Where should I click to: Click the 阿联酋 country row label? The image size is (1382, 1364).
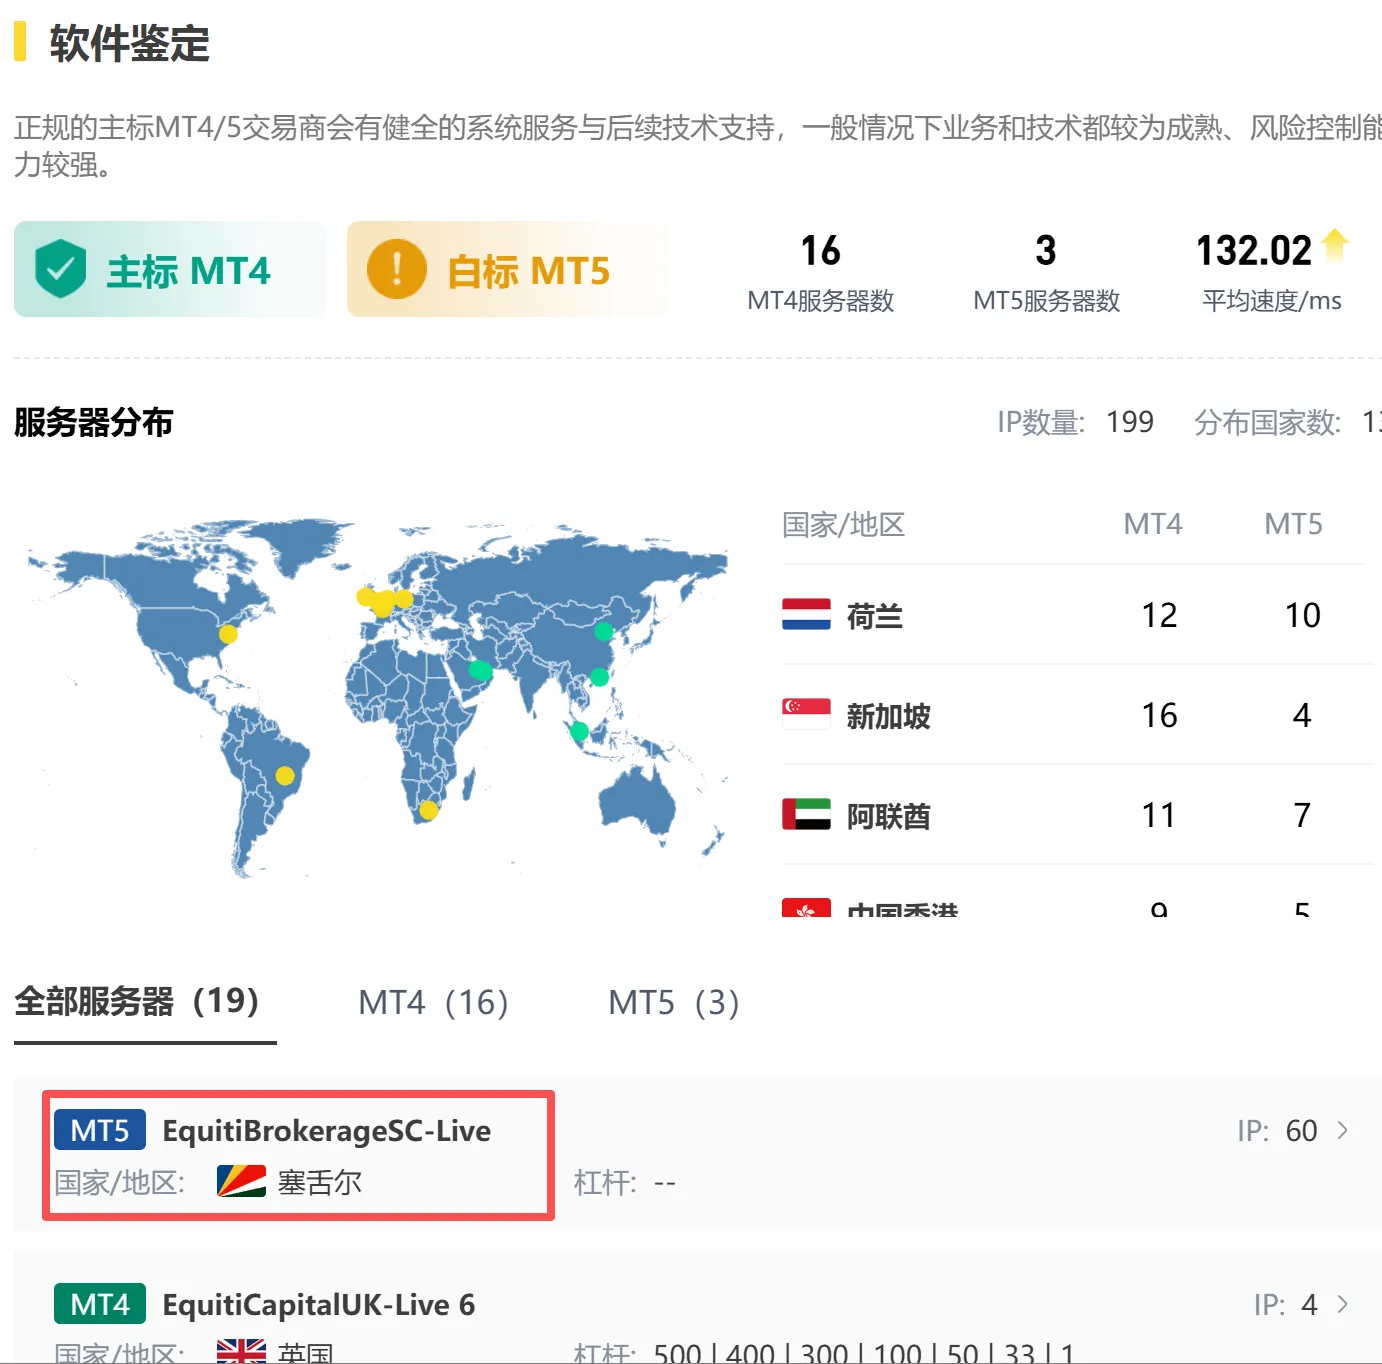888,816
